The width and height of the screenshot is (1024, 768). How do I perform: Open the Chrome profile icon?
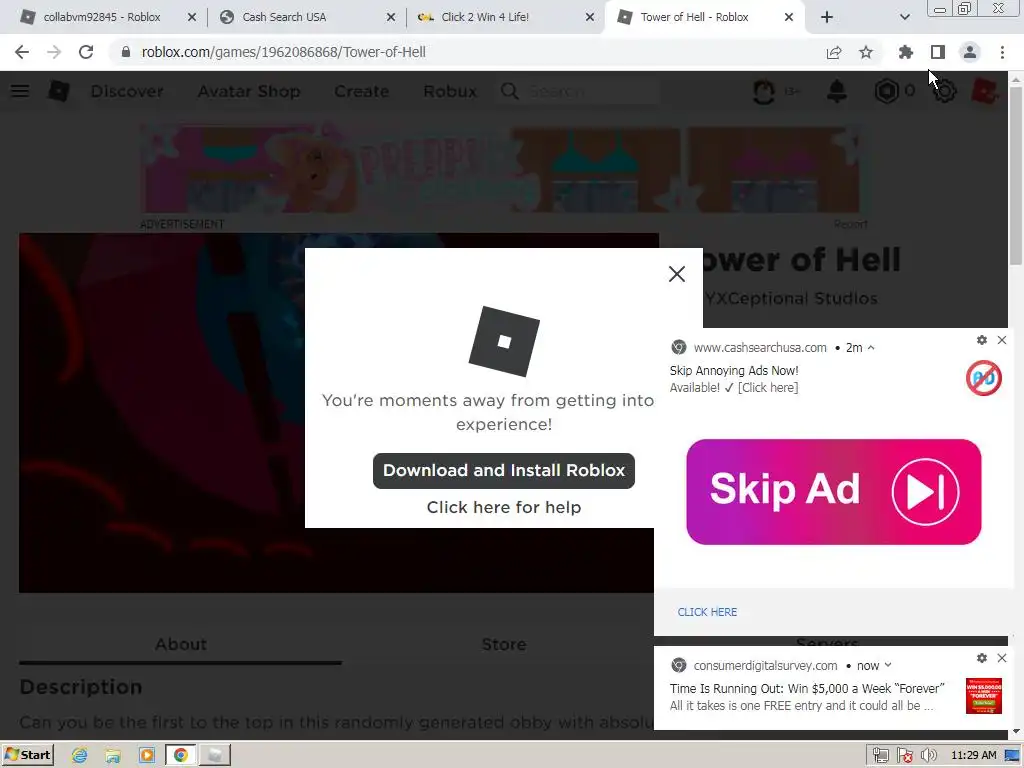(x=970, y=52)
